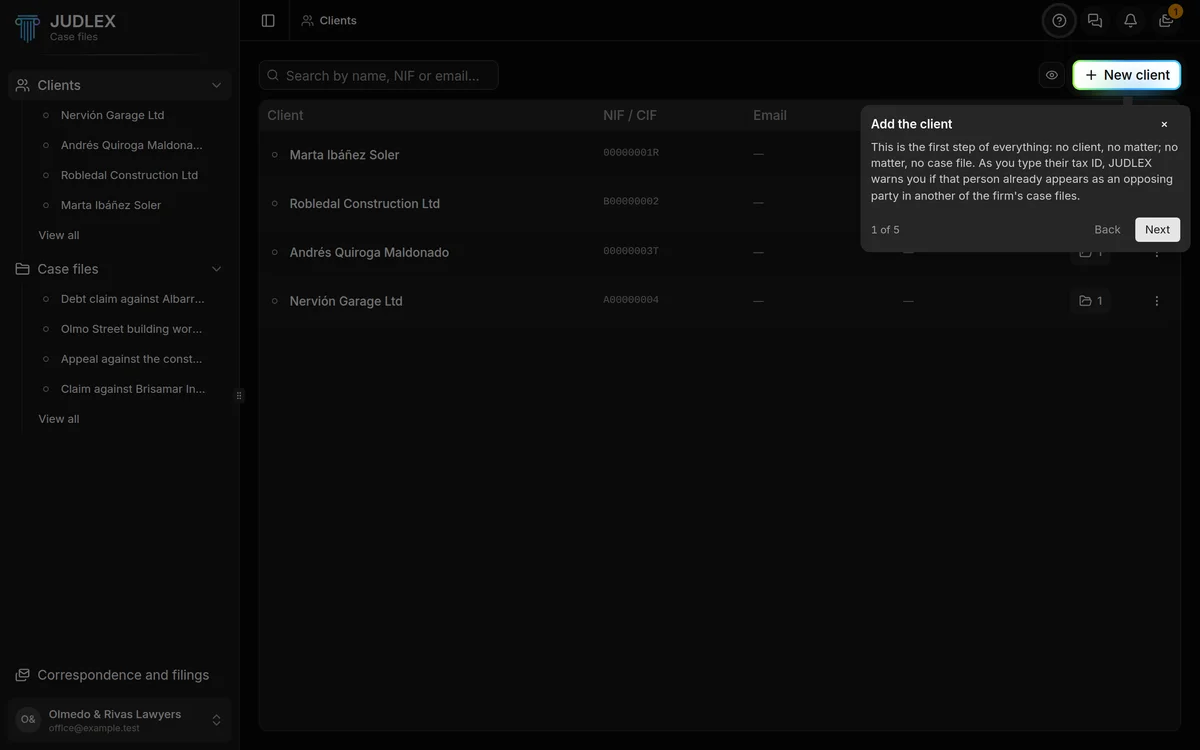Open the Clients section in sidebar
This screenshot has height=750, width=1200.
tap(119, 85)
